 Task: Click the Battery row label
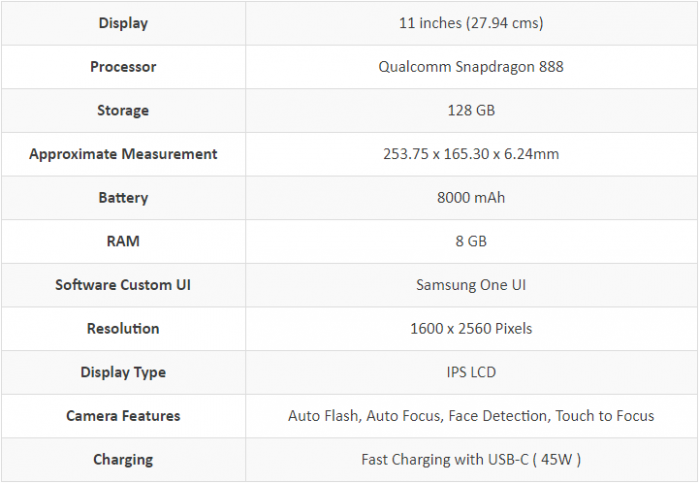123,198
